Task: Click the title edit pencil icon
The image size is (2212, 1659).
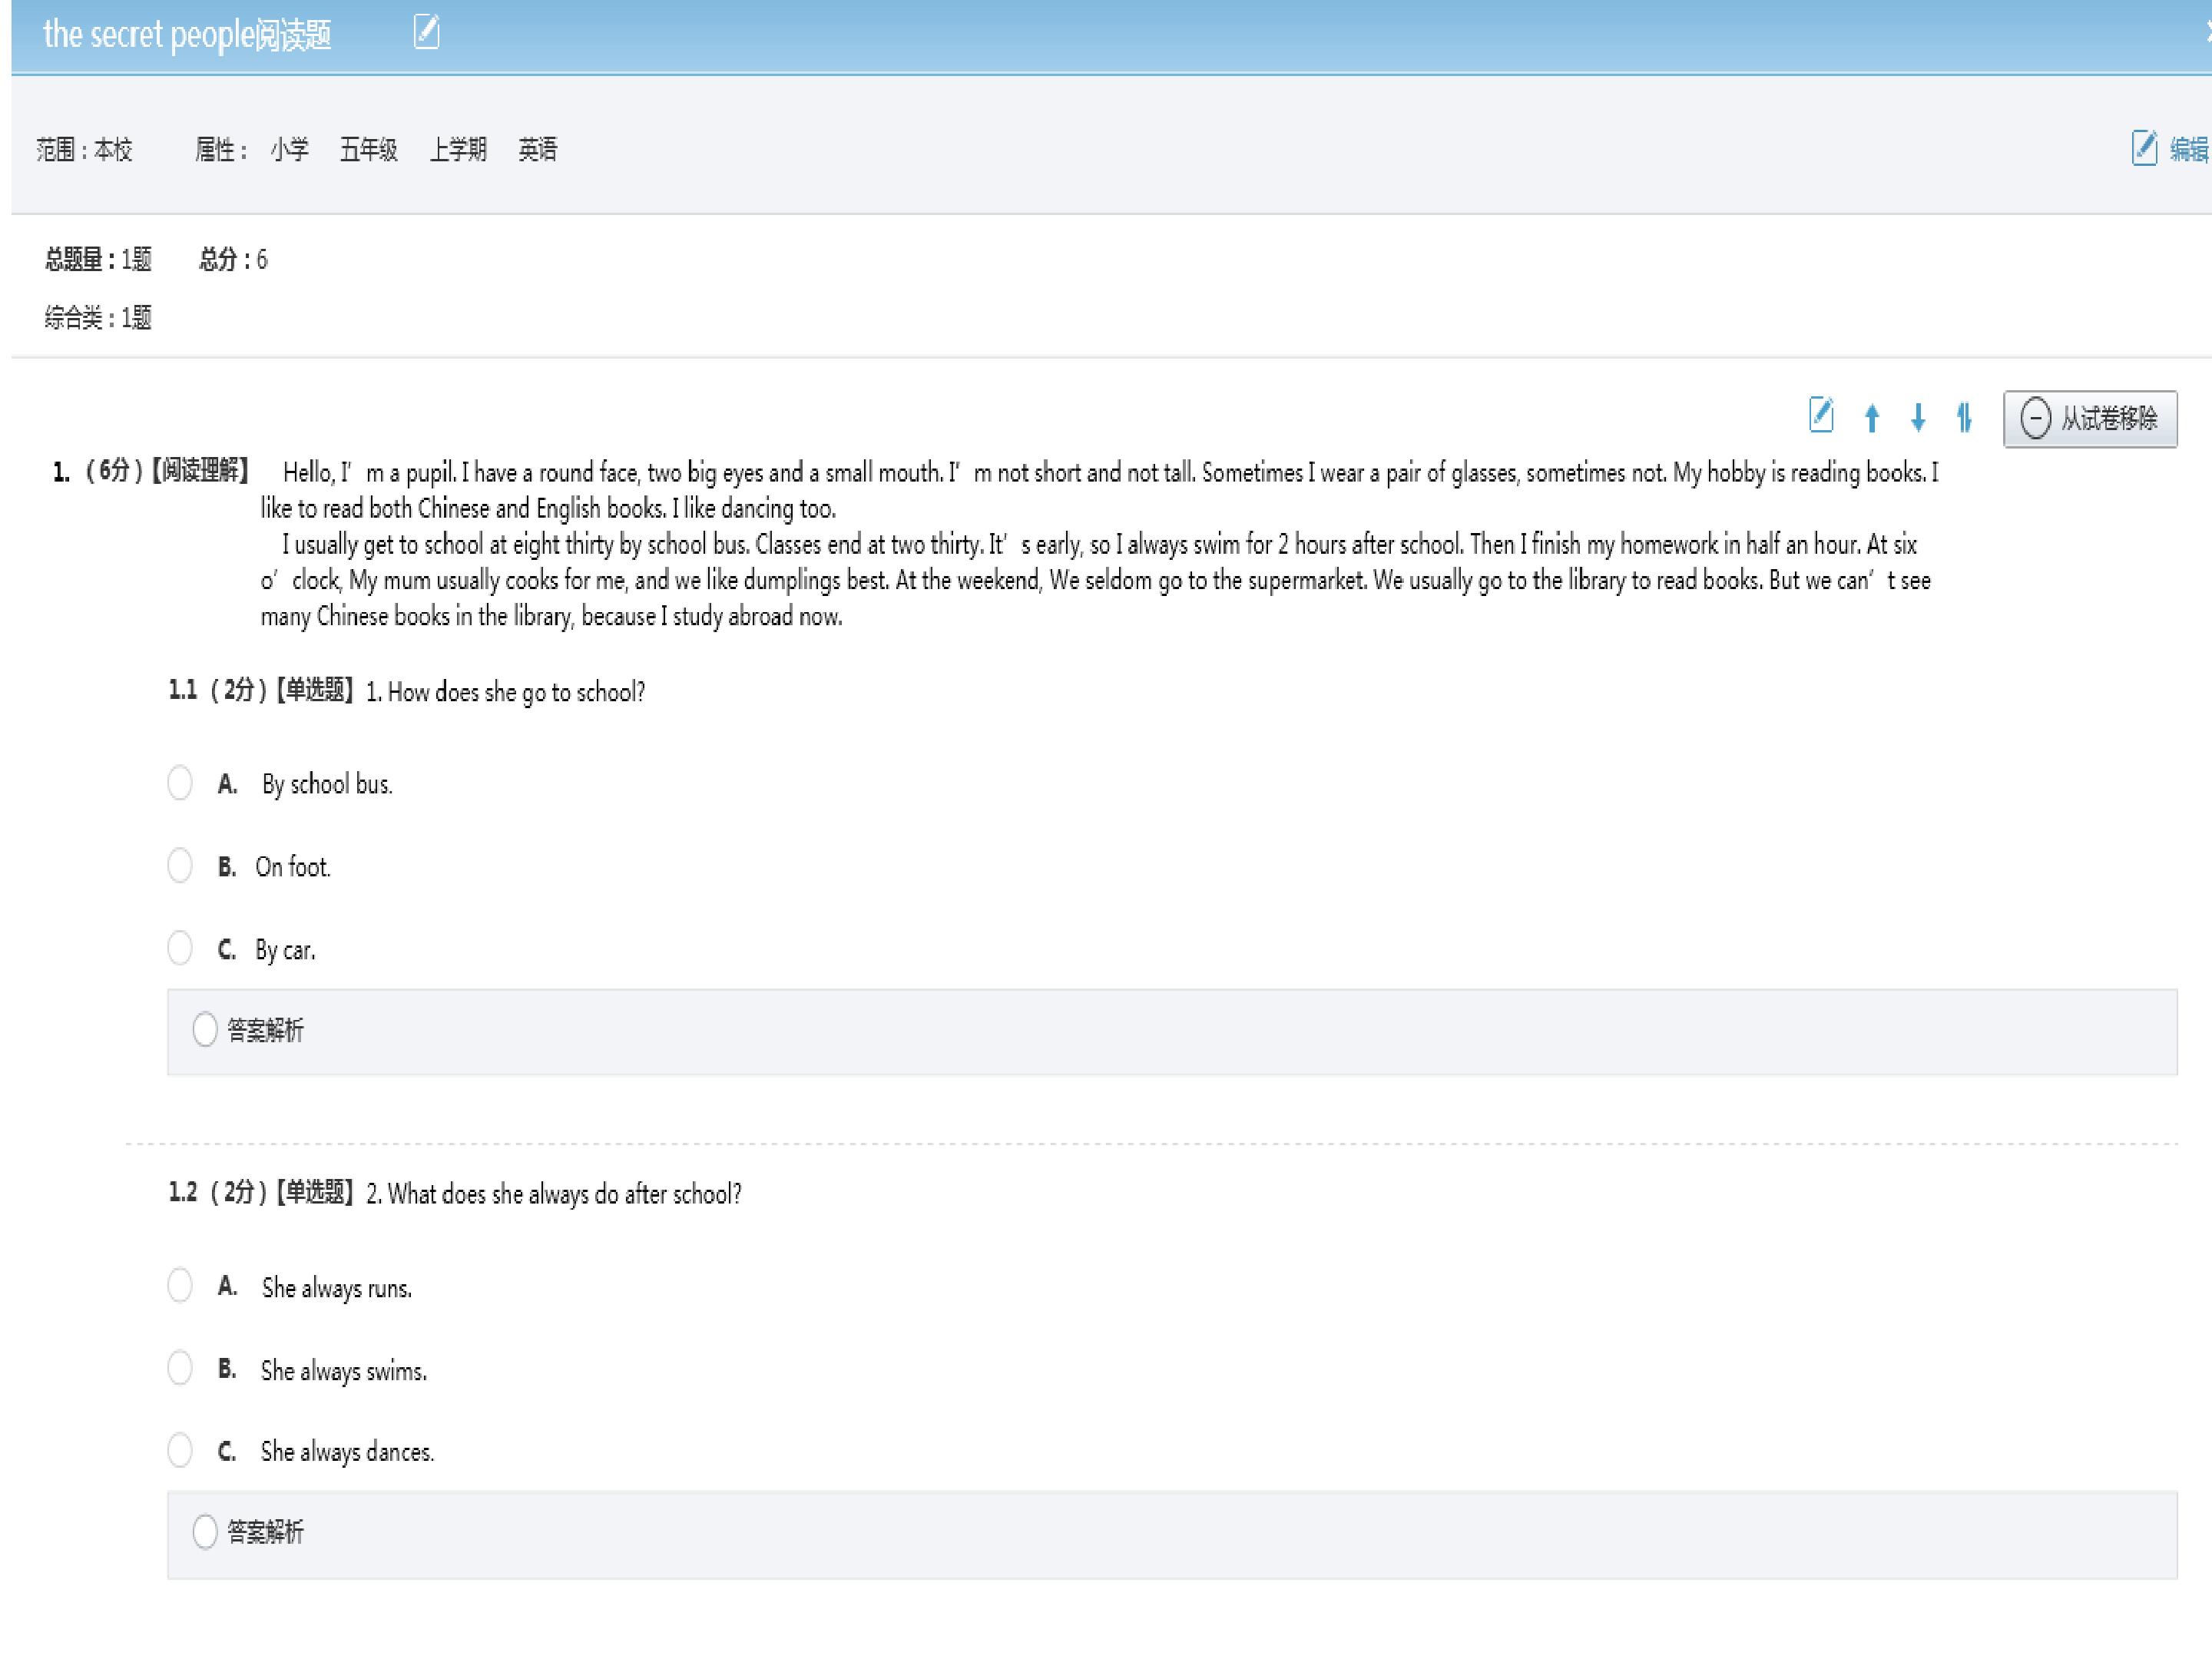Action: [x=426, y=32]
